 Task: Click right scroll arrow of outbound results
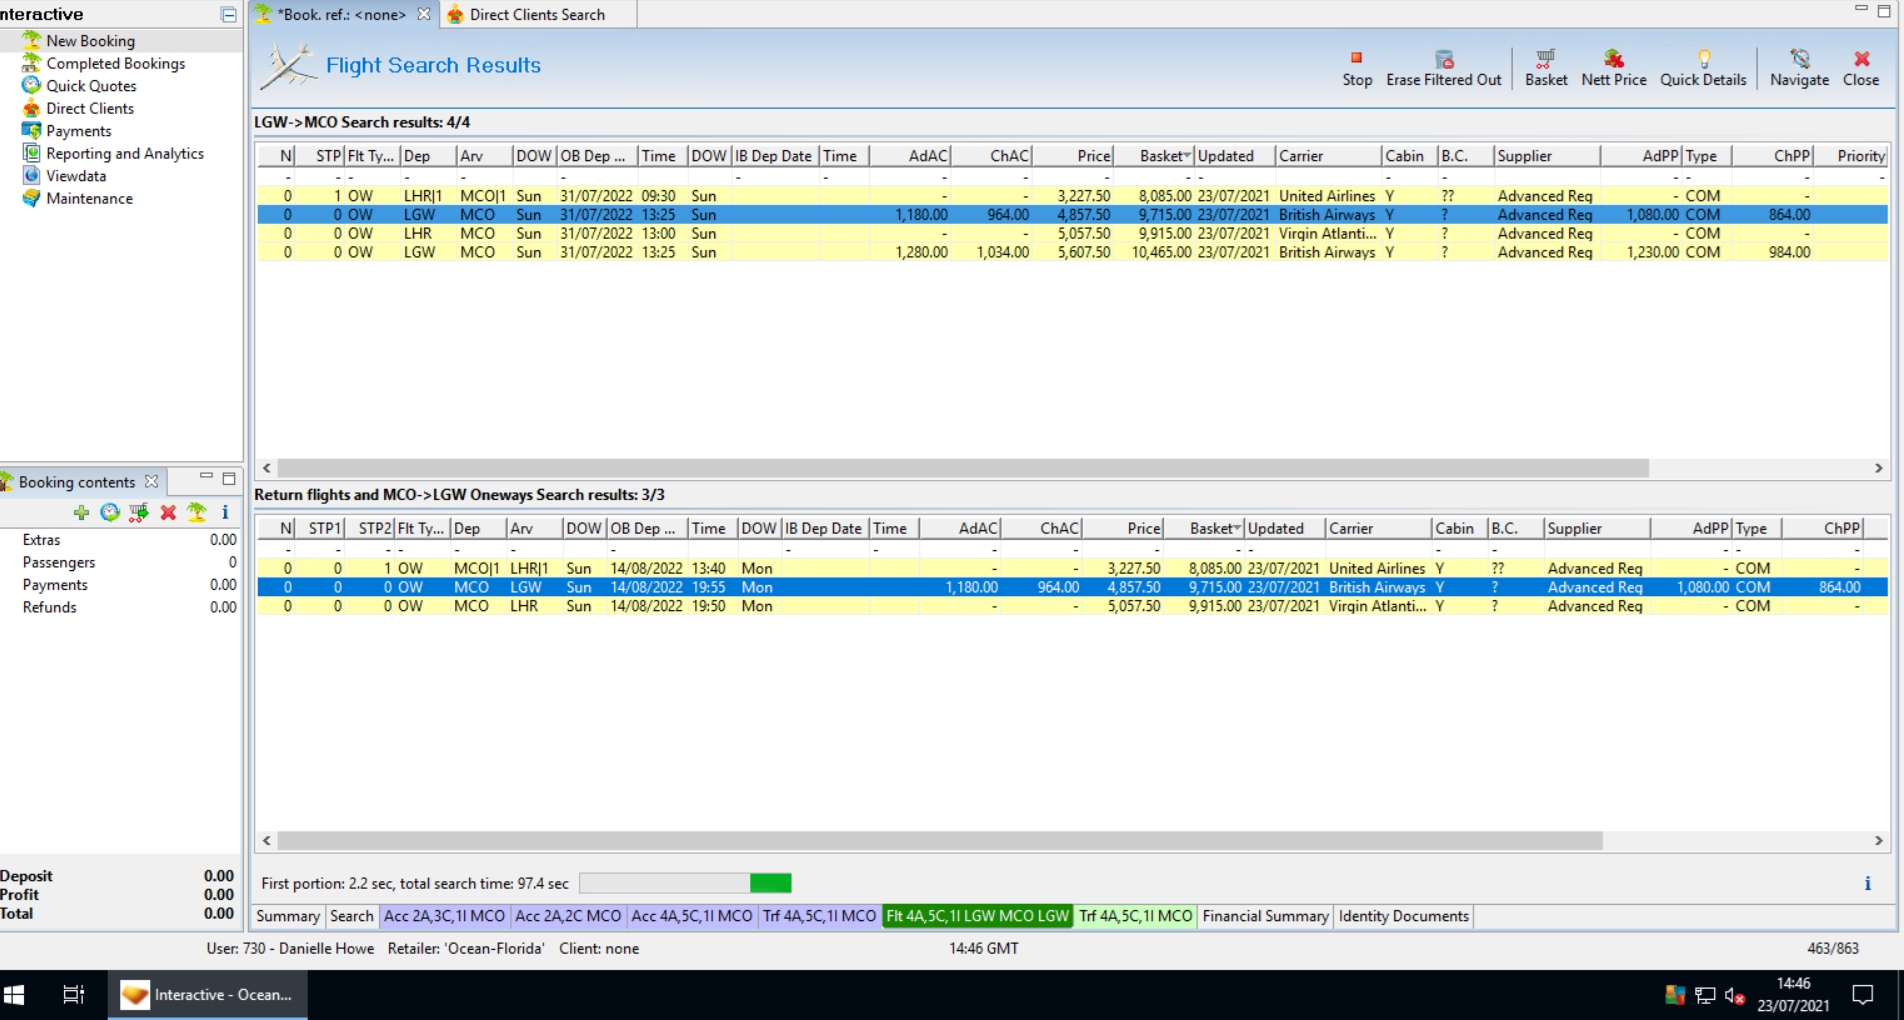click(x=1878, y=468)
